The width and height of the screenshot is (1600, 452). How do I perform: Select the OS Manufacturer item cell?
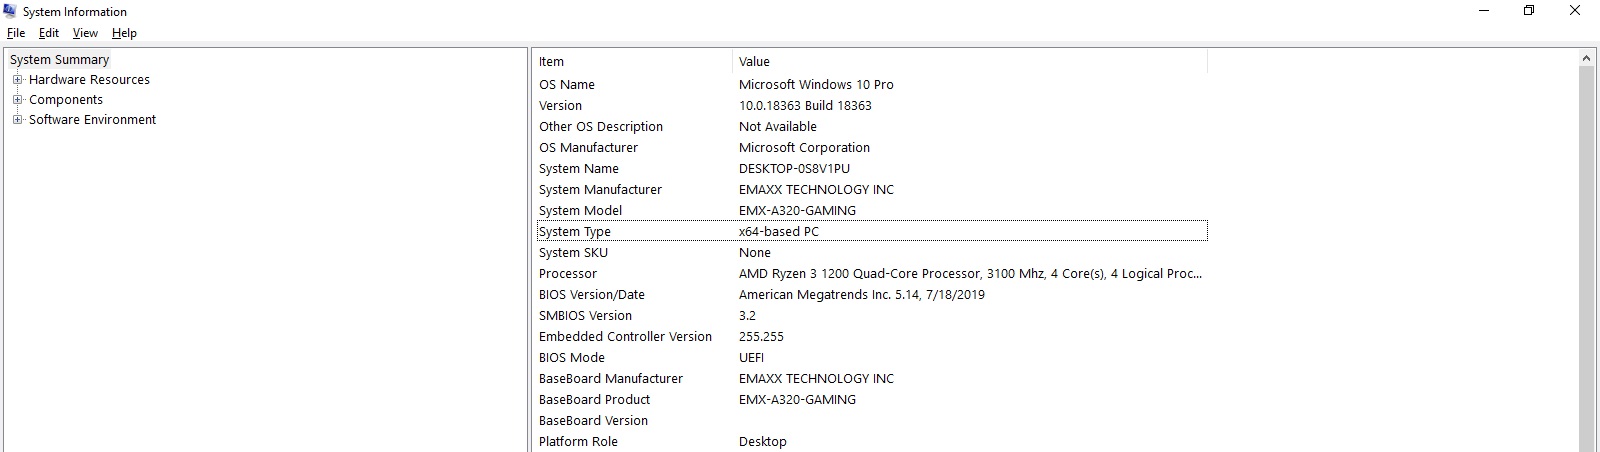pos(588,148)
